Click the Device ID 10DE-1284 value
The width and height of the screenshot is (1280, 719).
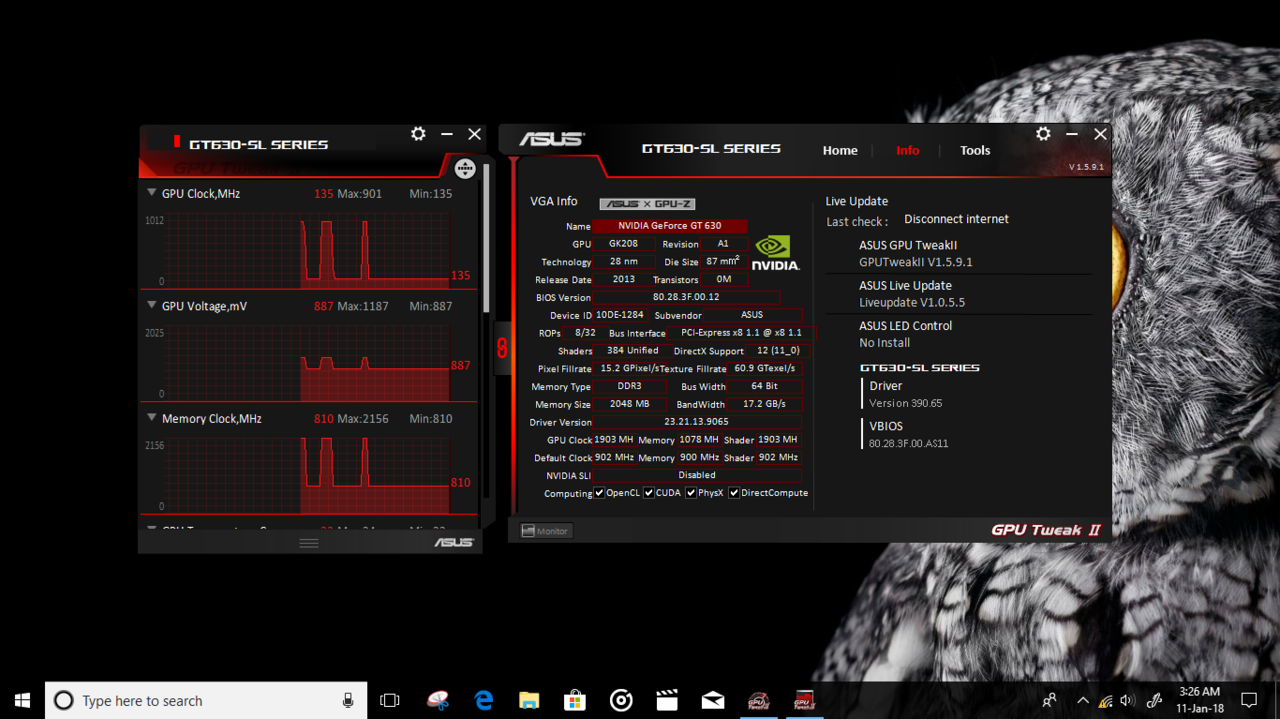point(620,315)
